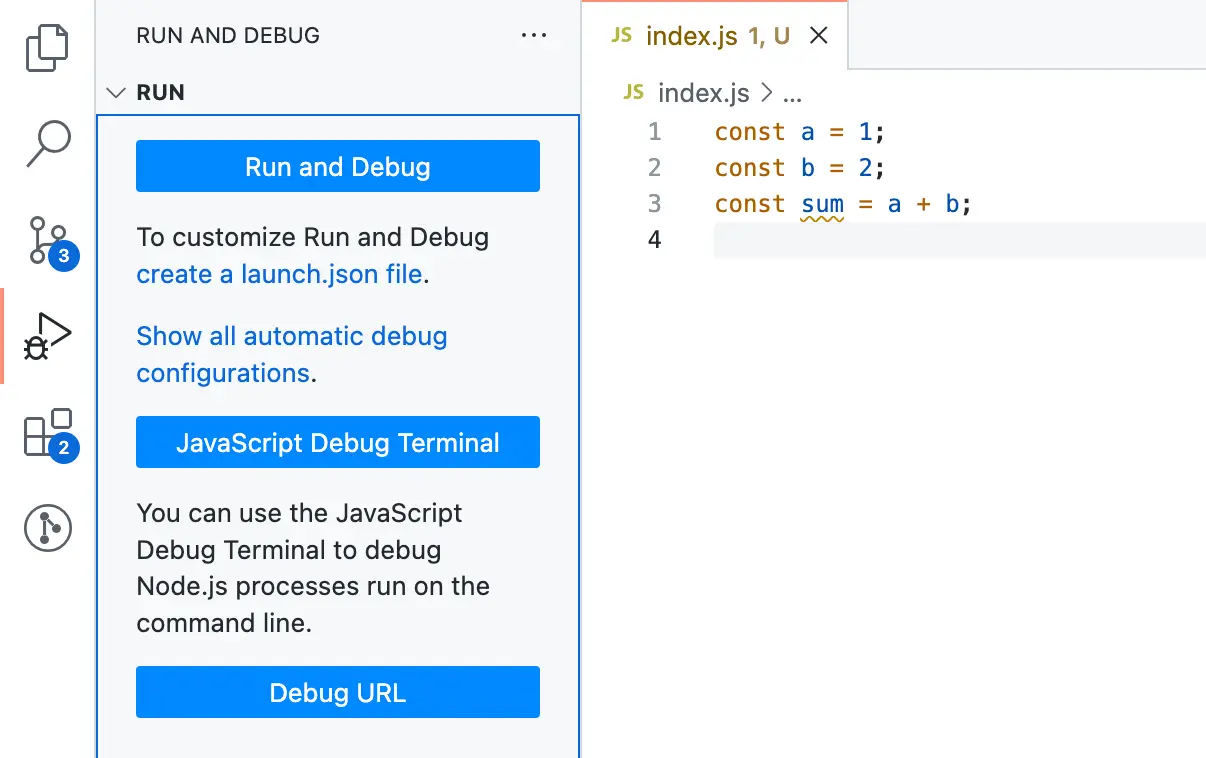
Task: Open a JavaScript Debug Terminal
Action: coord(337,442)
